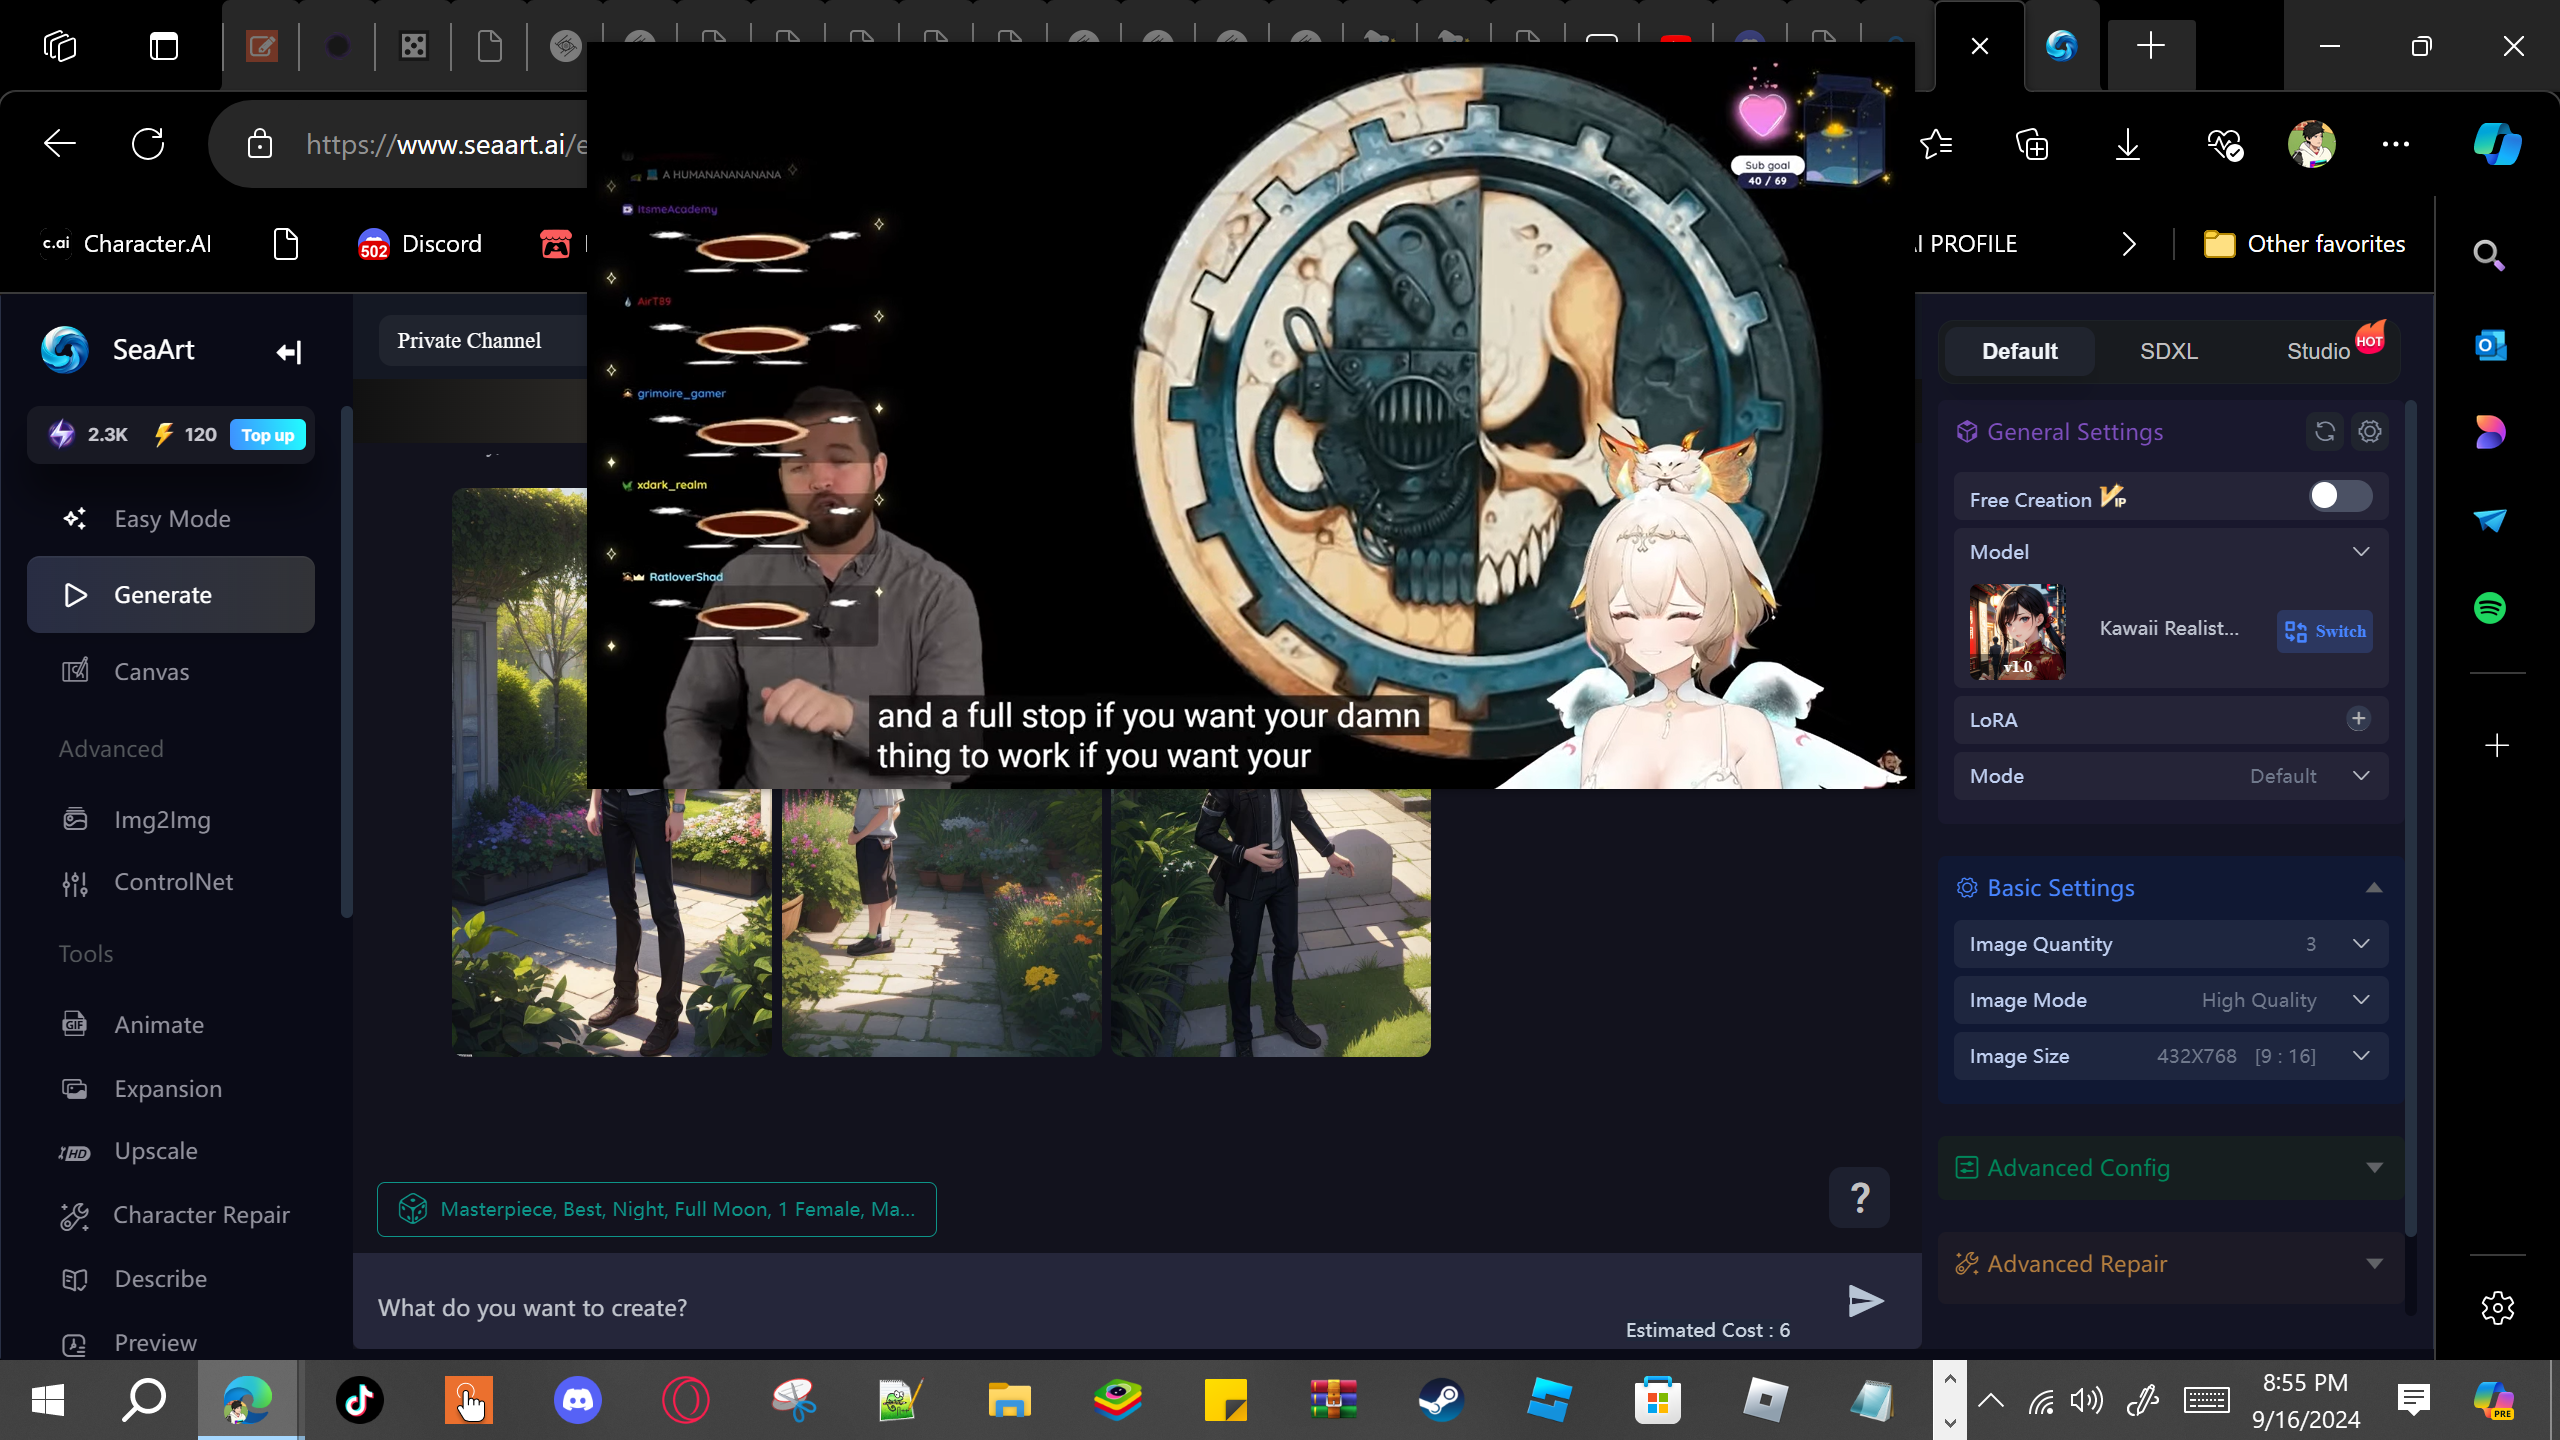Click Switch to change the model
This screenshot has width=2560, height=1440.
(2325, 631)
